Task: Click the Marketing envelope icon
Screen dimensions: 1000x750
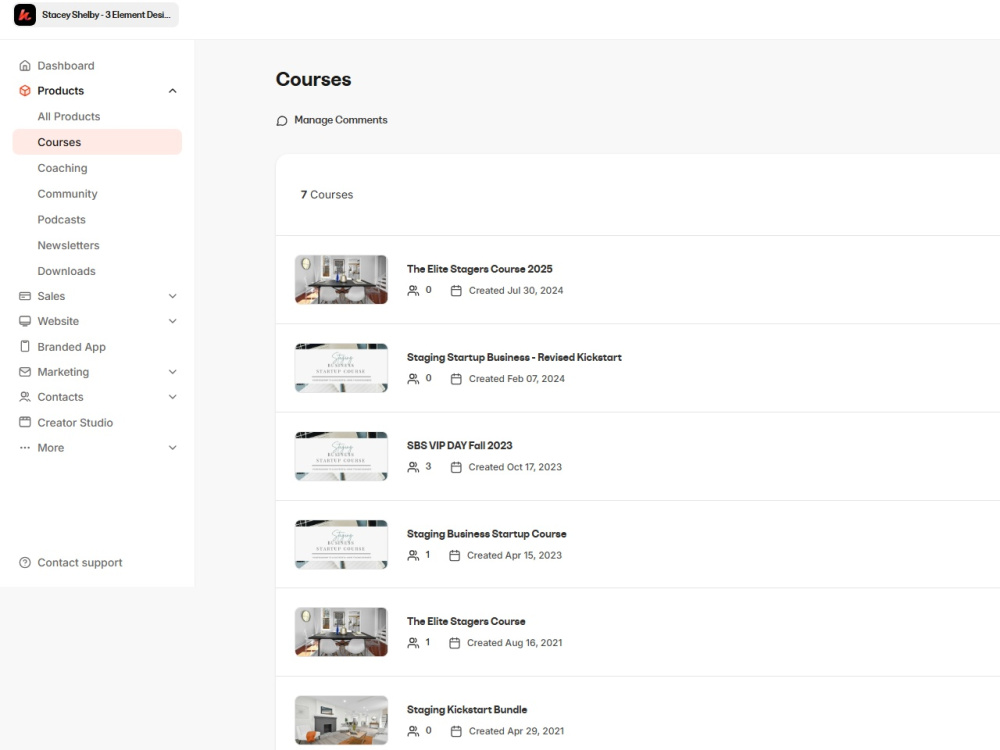Action: tap(25, 372)
